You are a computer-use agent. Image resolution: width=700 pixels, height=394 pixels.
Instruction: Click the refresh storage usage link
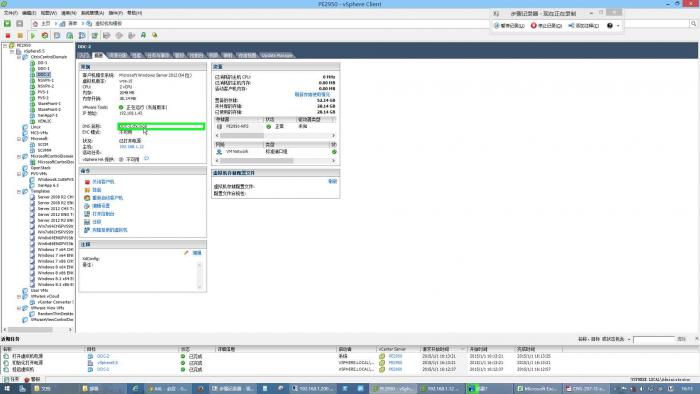312,95
